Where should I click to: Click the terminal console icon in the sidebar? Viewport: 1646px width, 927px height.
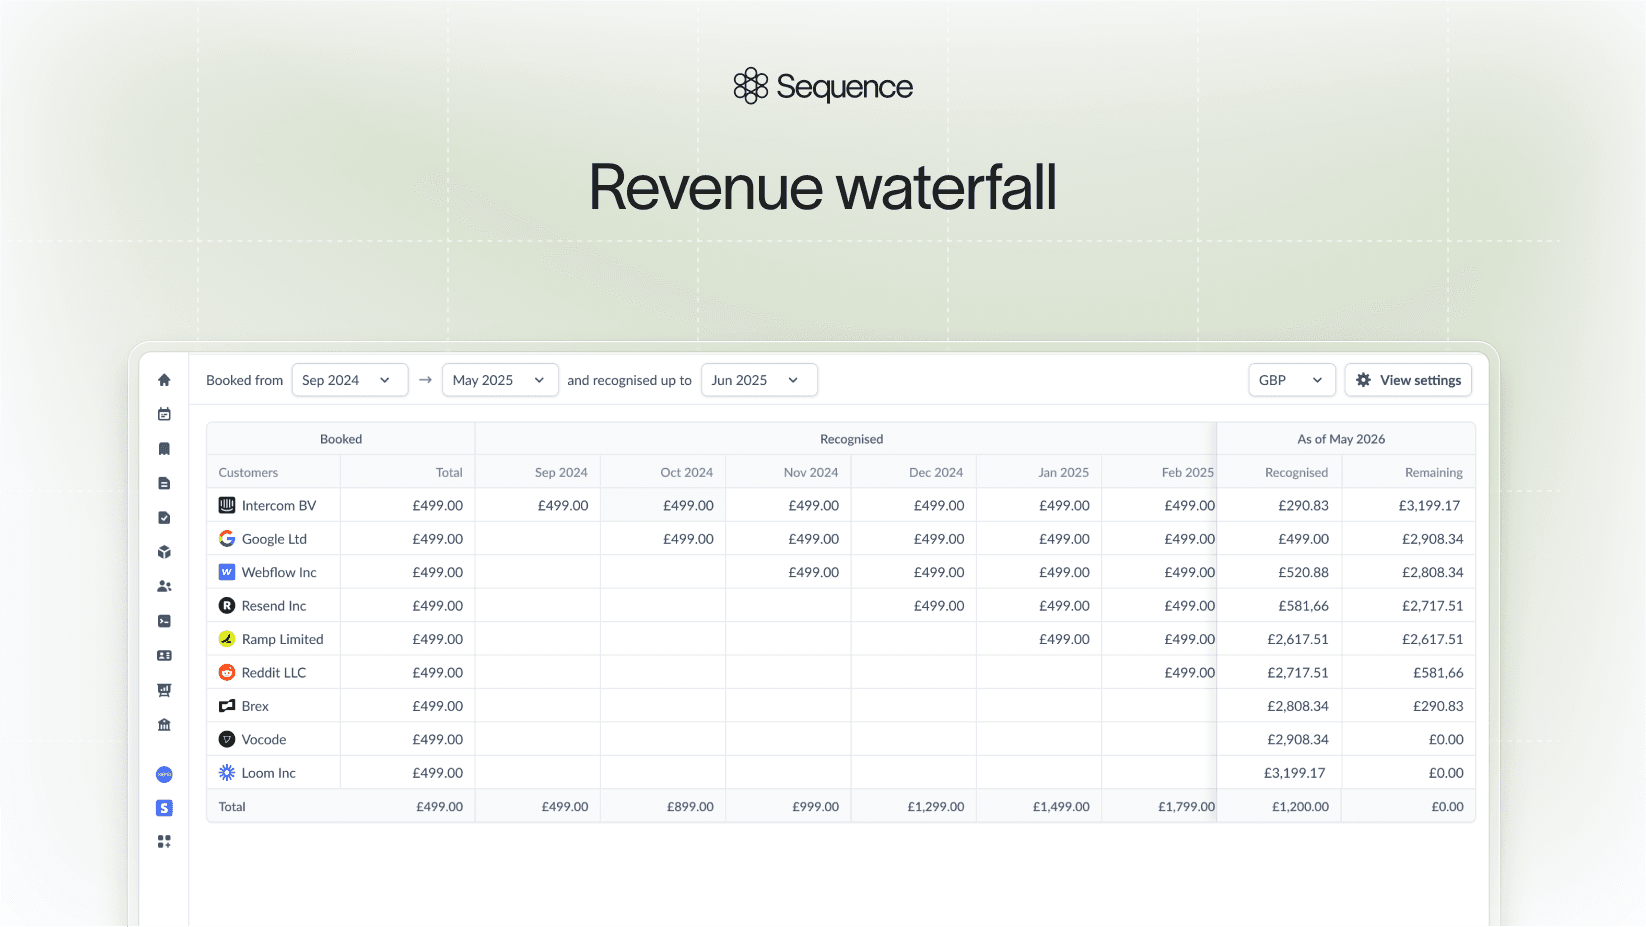(164, 621)
